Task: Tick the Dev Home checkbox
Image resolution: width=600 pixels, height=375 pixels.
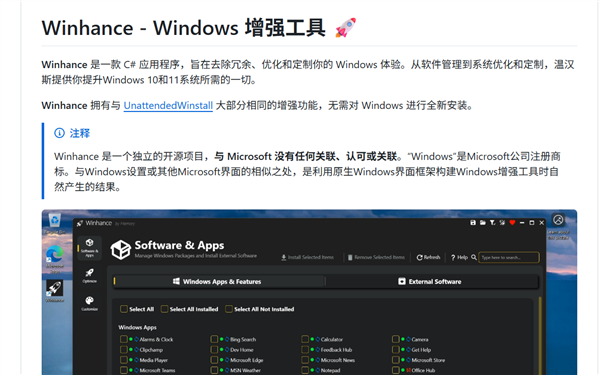Action: (x=214, y=349)
